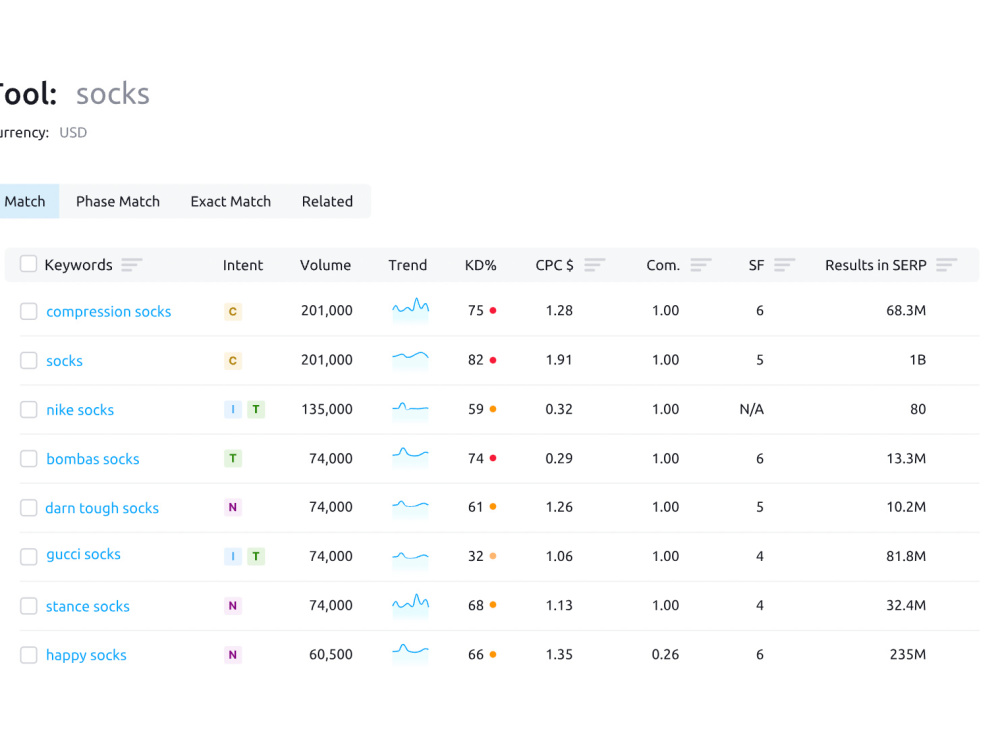Select the USD currency value
The image size is (1000, 750).
(73, 133)
